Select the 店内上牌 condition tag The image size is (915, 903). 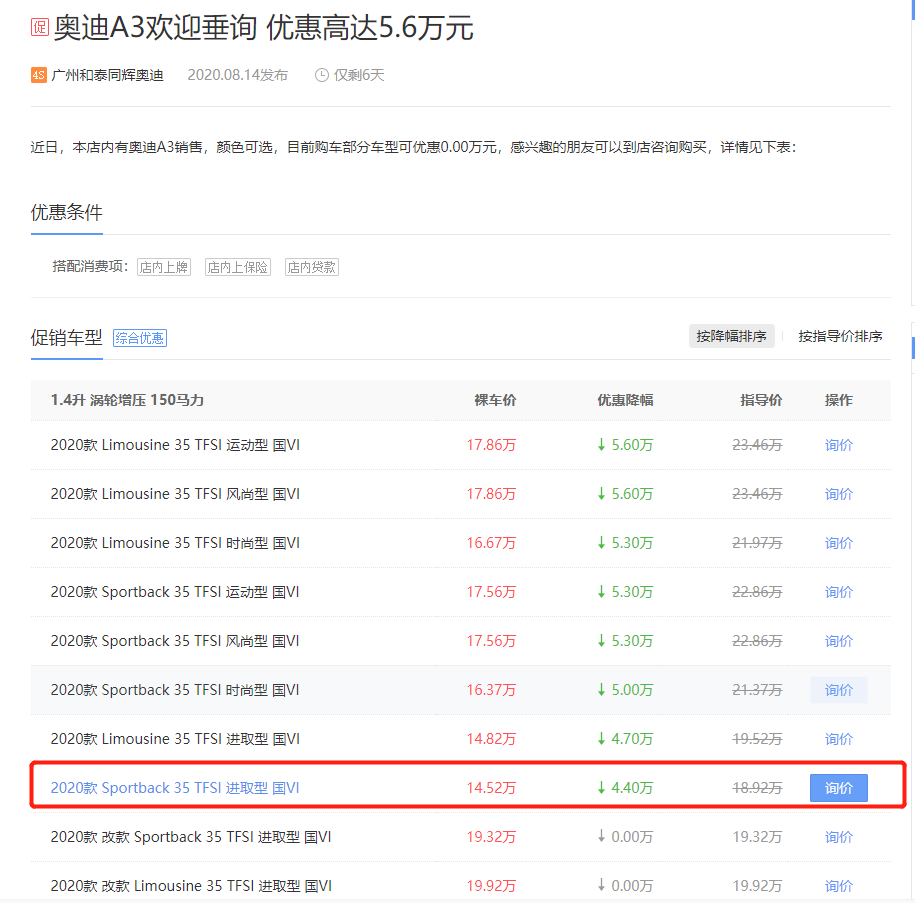[164, 267]
